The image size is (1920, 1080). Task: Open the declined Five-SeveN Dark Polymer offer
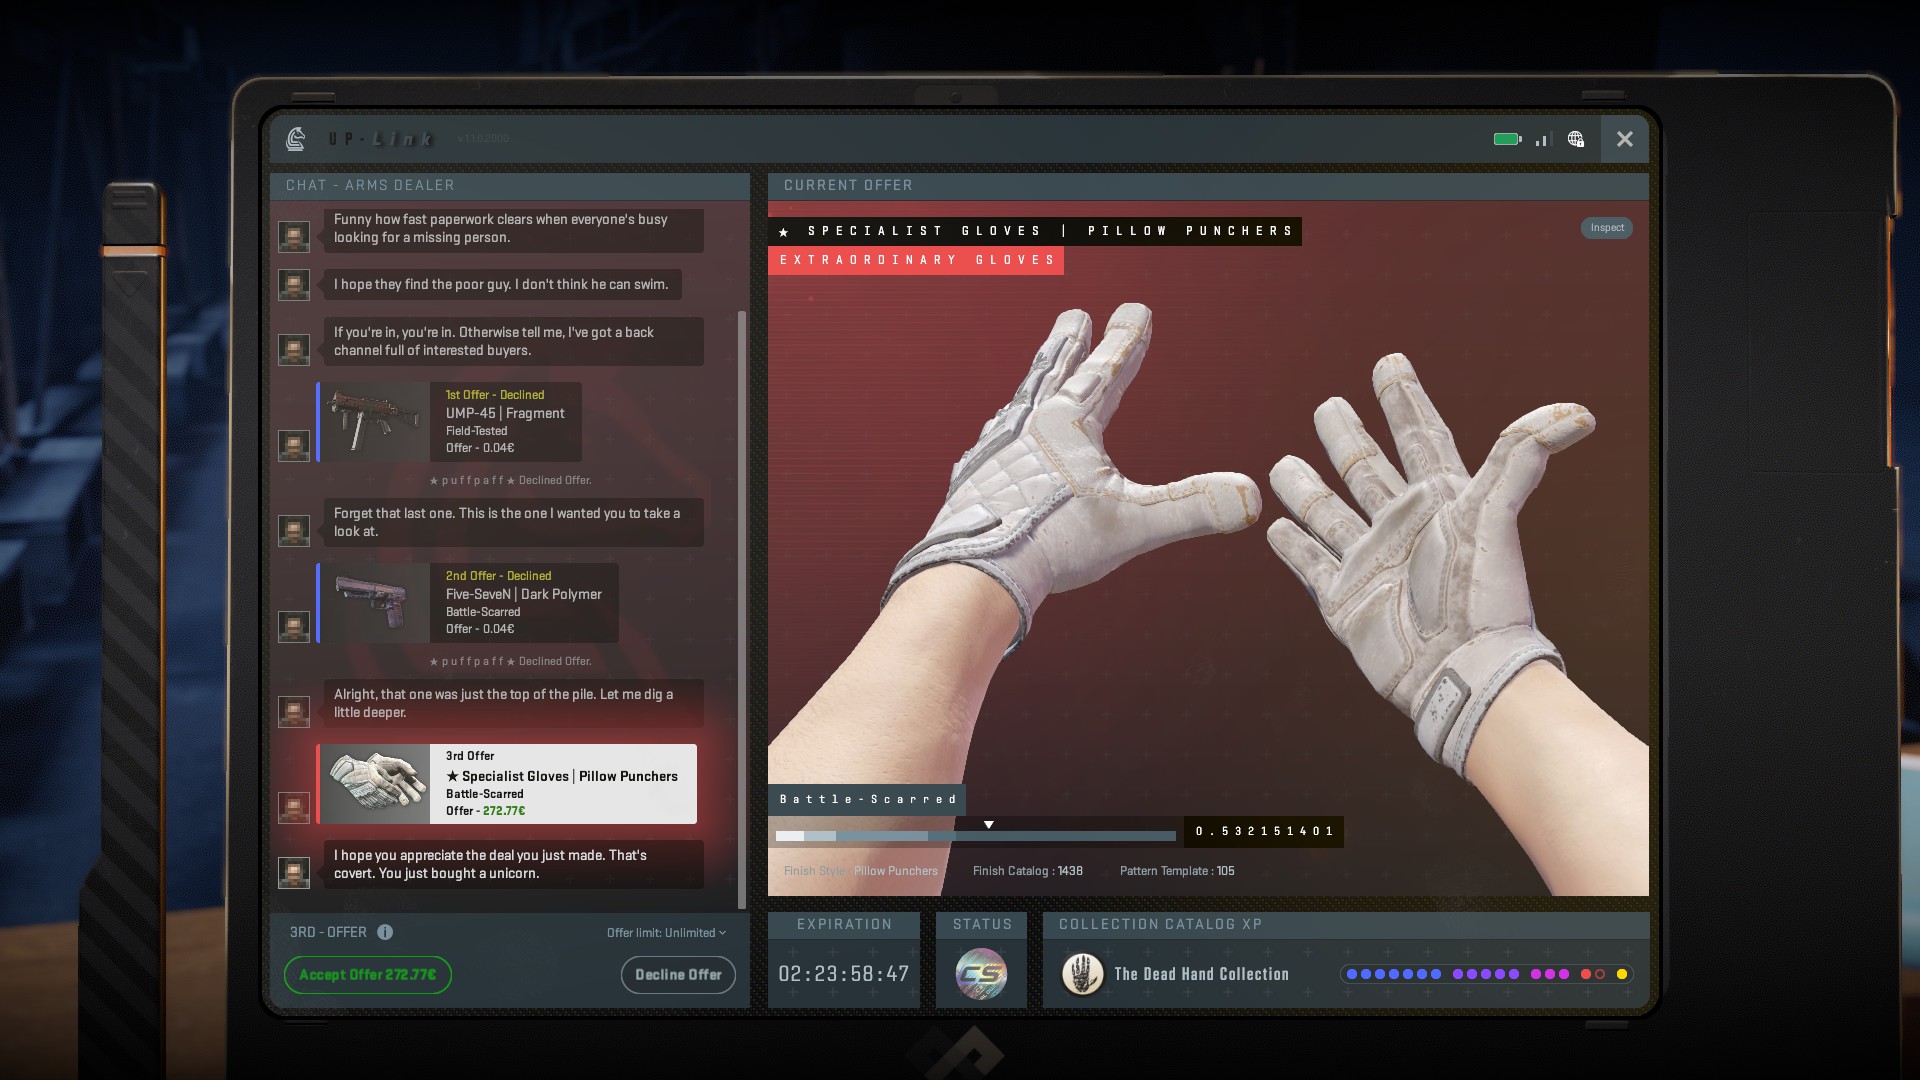[468, 603]
